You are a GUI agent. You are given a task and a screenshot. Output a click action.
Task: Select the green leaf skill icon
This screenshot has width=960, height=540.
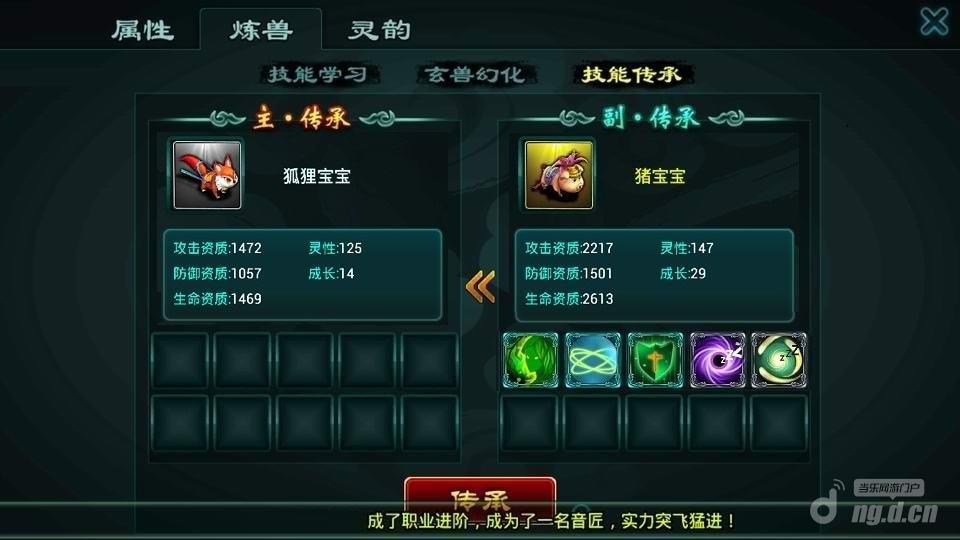point(530,360)
